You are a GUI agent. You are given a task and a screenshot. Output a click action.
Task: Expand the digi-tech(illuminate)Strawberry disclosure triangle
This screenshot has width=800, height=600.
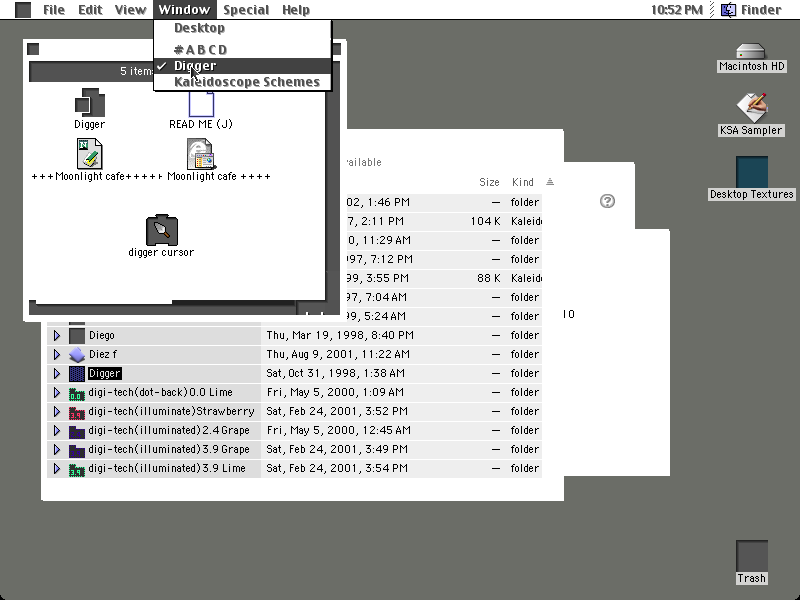(x=57, y=411)
